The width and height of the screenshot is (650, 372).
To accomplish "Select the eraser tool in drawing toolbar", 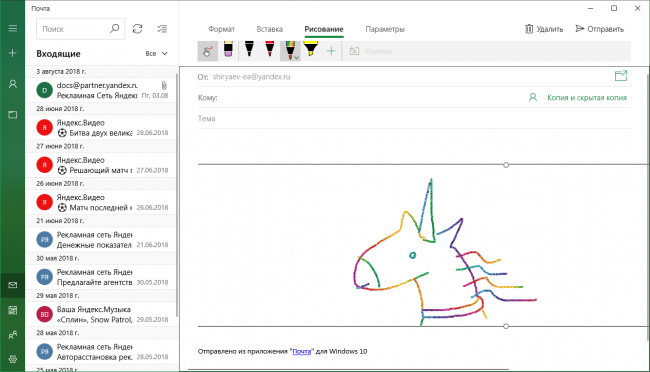I will point(228,51).
